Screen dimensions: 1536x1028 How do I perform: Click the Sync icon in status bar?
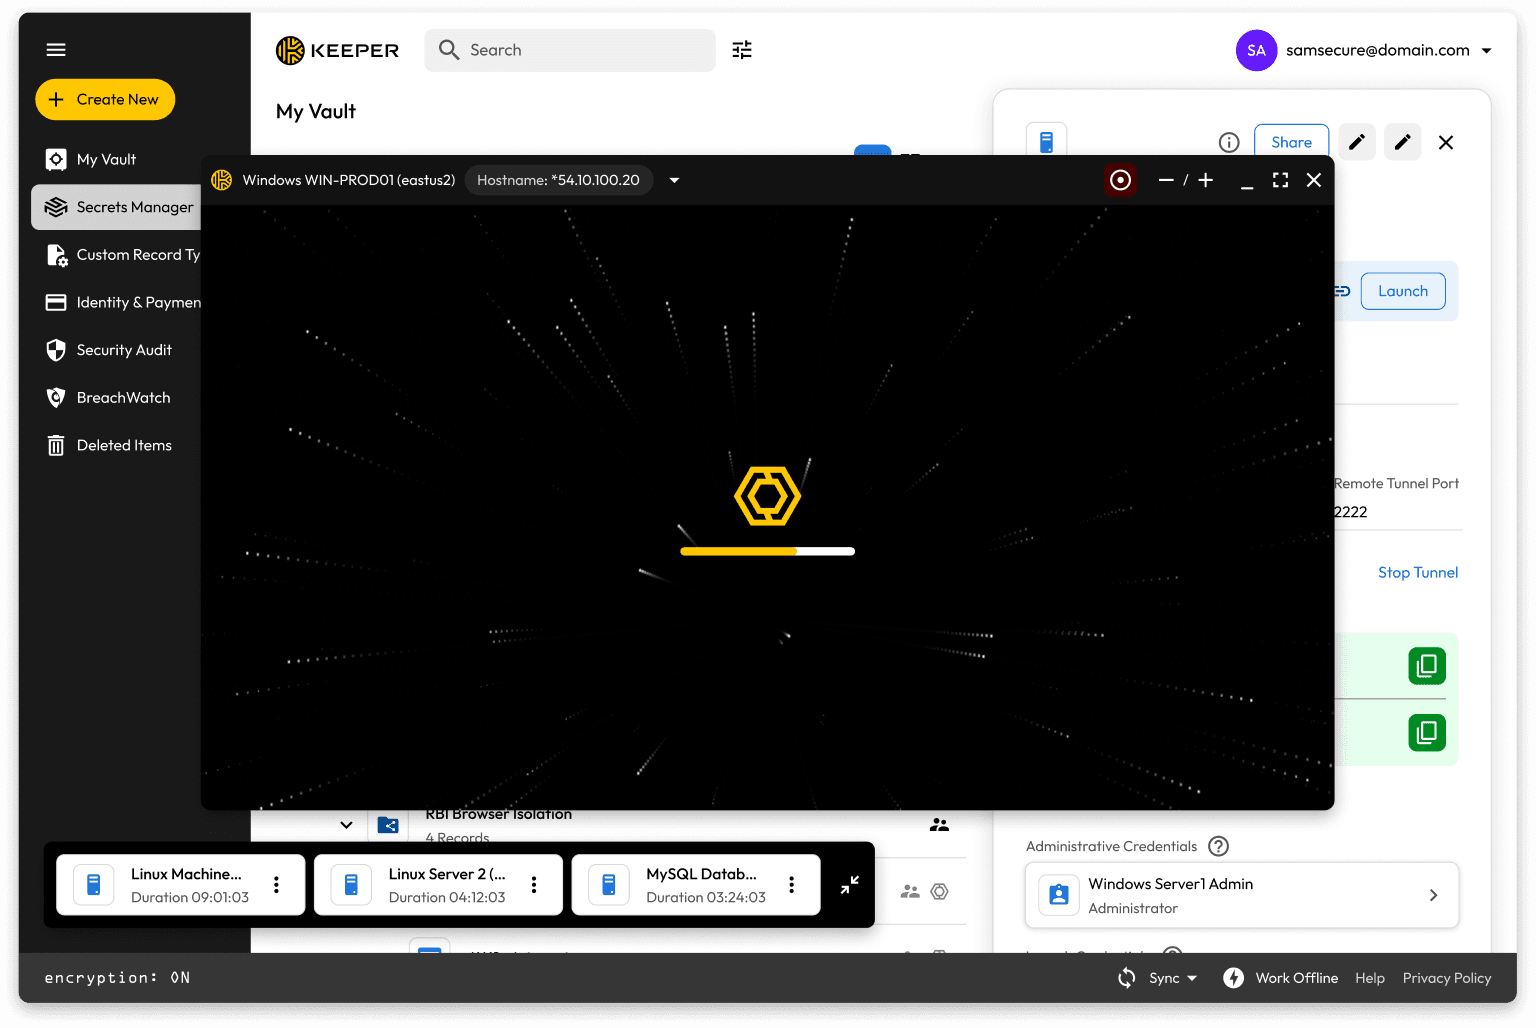tap(1127, 978)
